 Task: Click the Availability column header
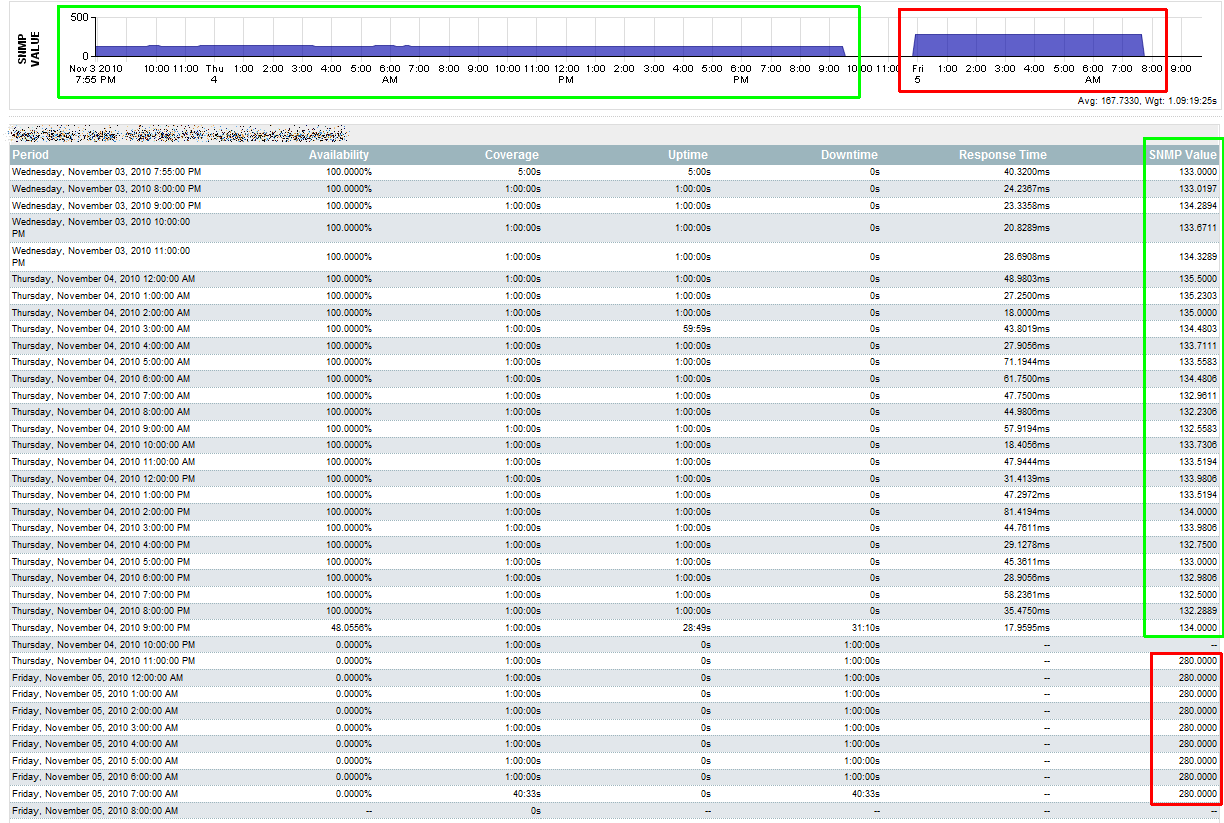339,155
